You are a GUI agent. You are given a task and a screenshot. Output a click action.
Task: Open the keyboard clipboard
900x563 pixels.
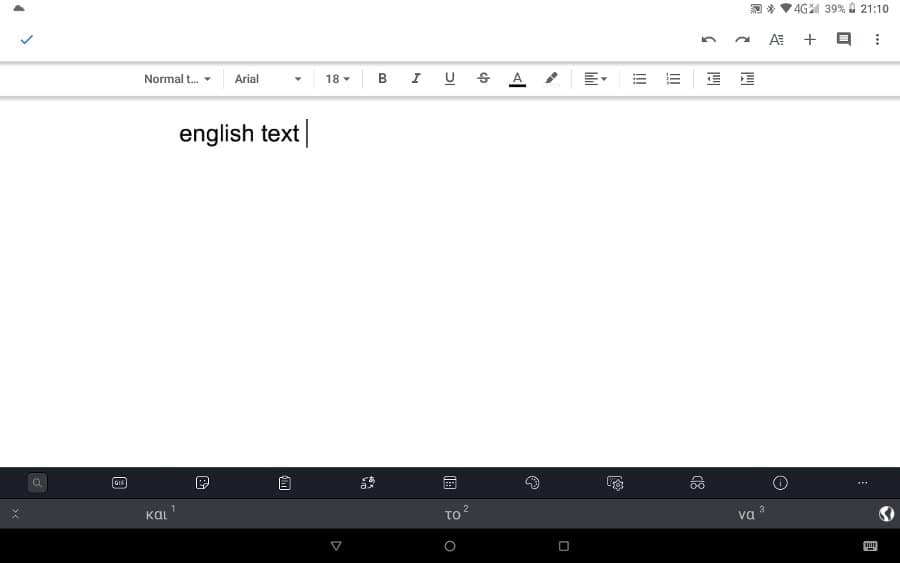pyautogui.click(x=285, y=483)
